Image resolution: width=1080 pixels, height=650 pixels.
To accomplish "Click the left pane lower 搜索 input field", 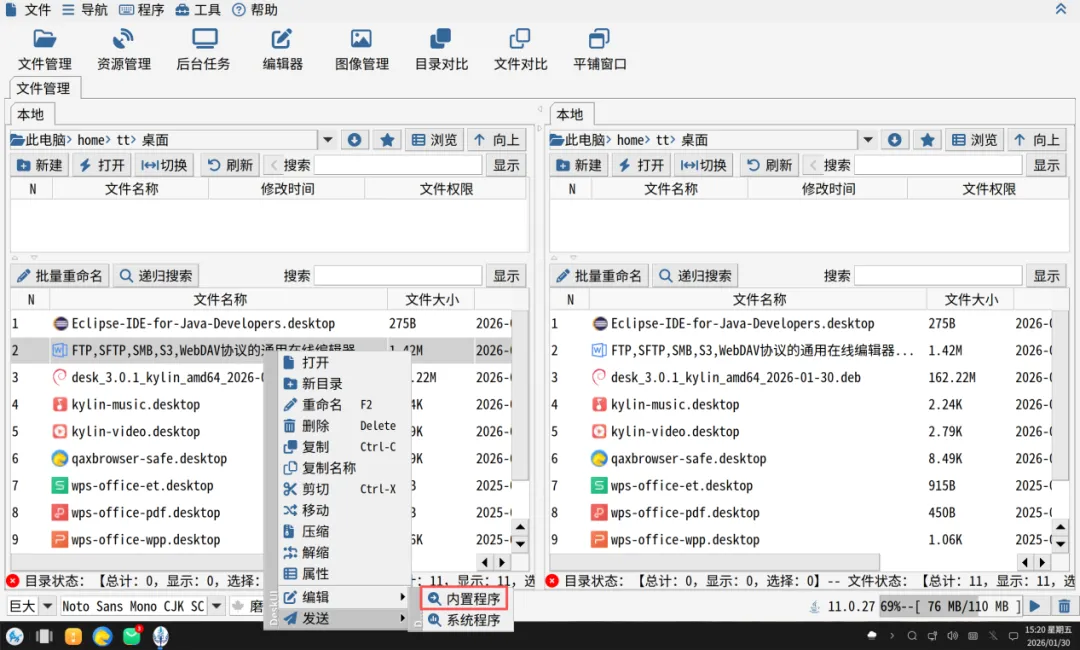I will (397, 276).
